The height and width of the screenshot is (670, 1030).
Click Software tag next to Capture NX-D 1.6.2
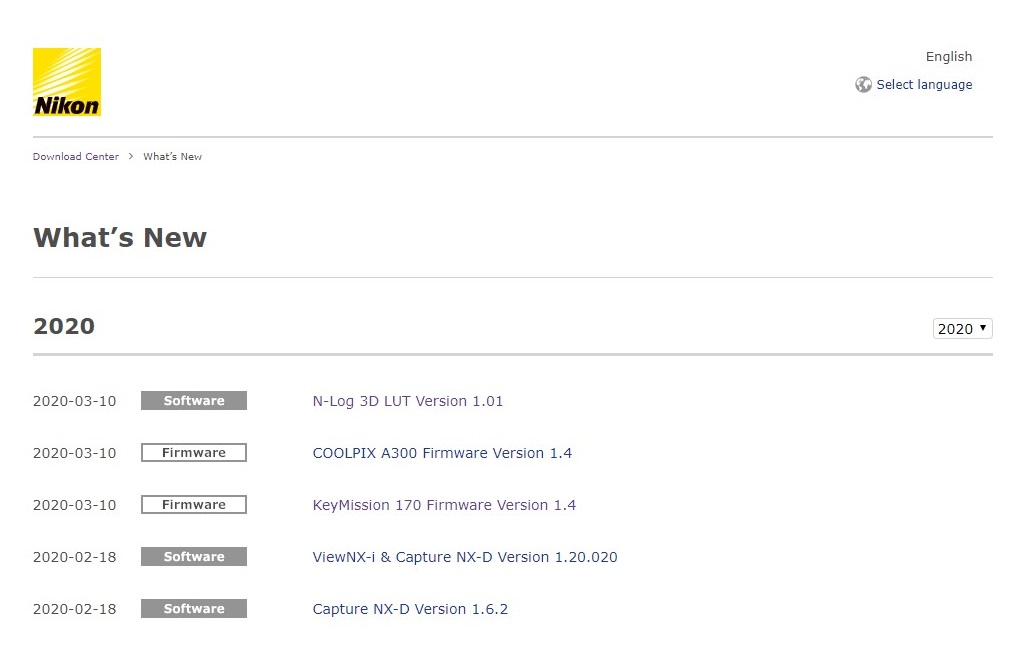pyautogui.click(x=194, y=608)
